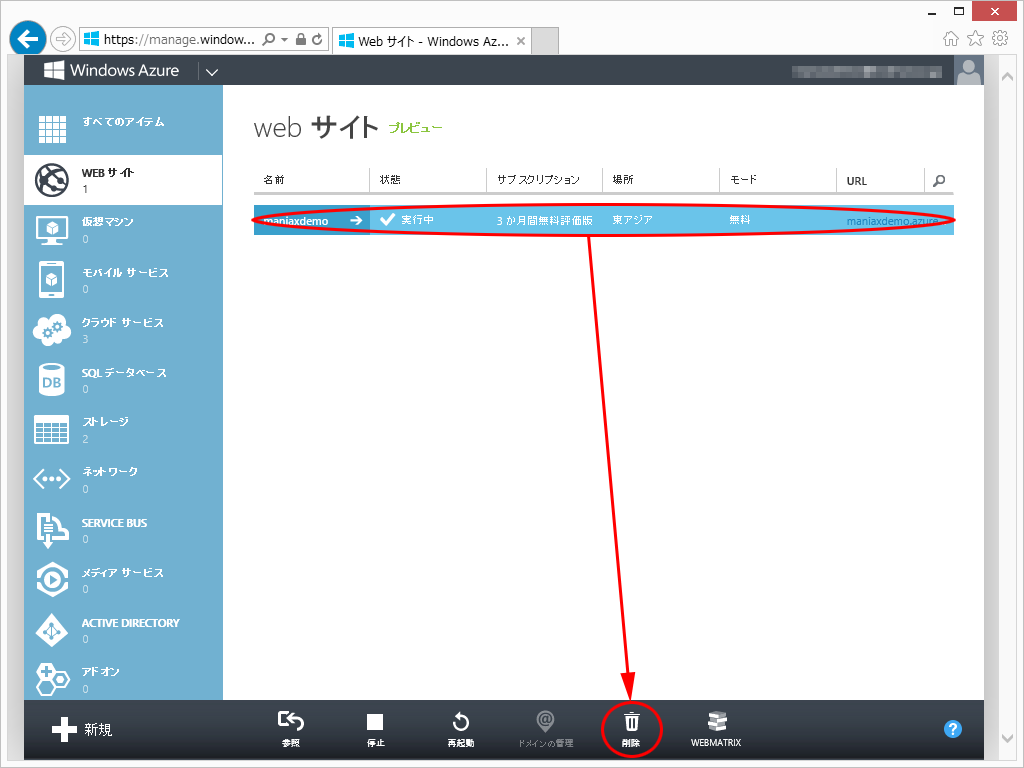Click inside the browser address field

pos(179,39)
